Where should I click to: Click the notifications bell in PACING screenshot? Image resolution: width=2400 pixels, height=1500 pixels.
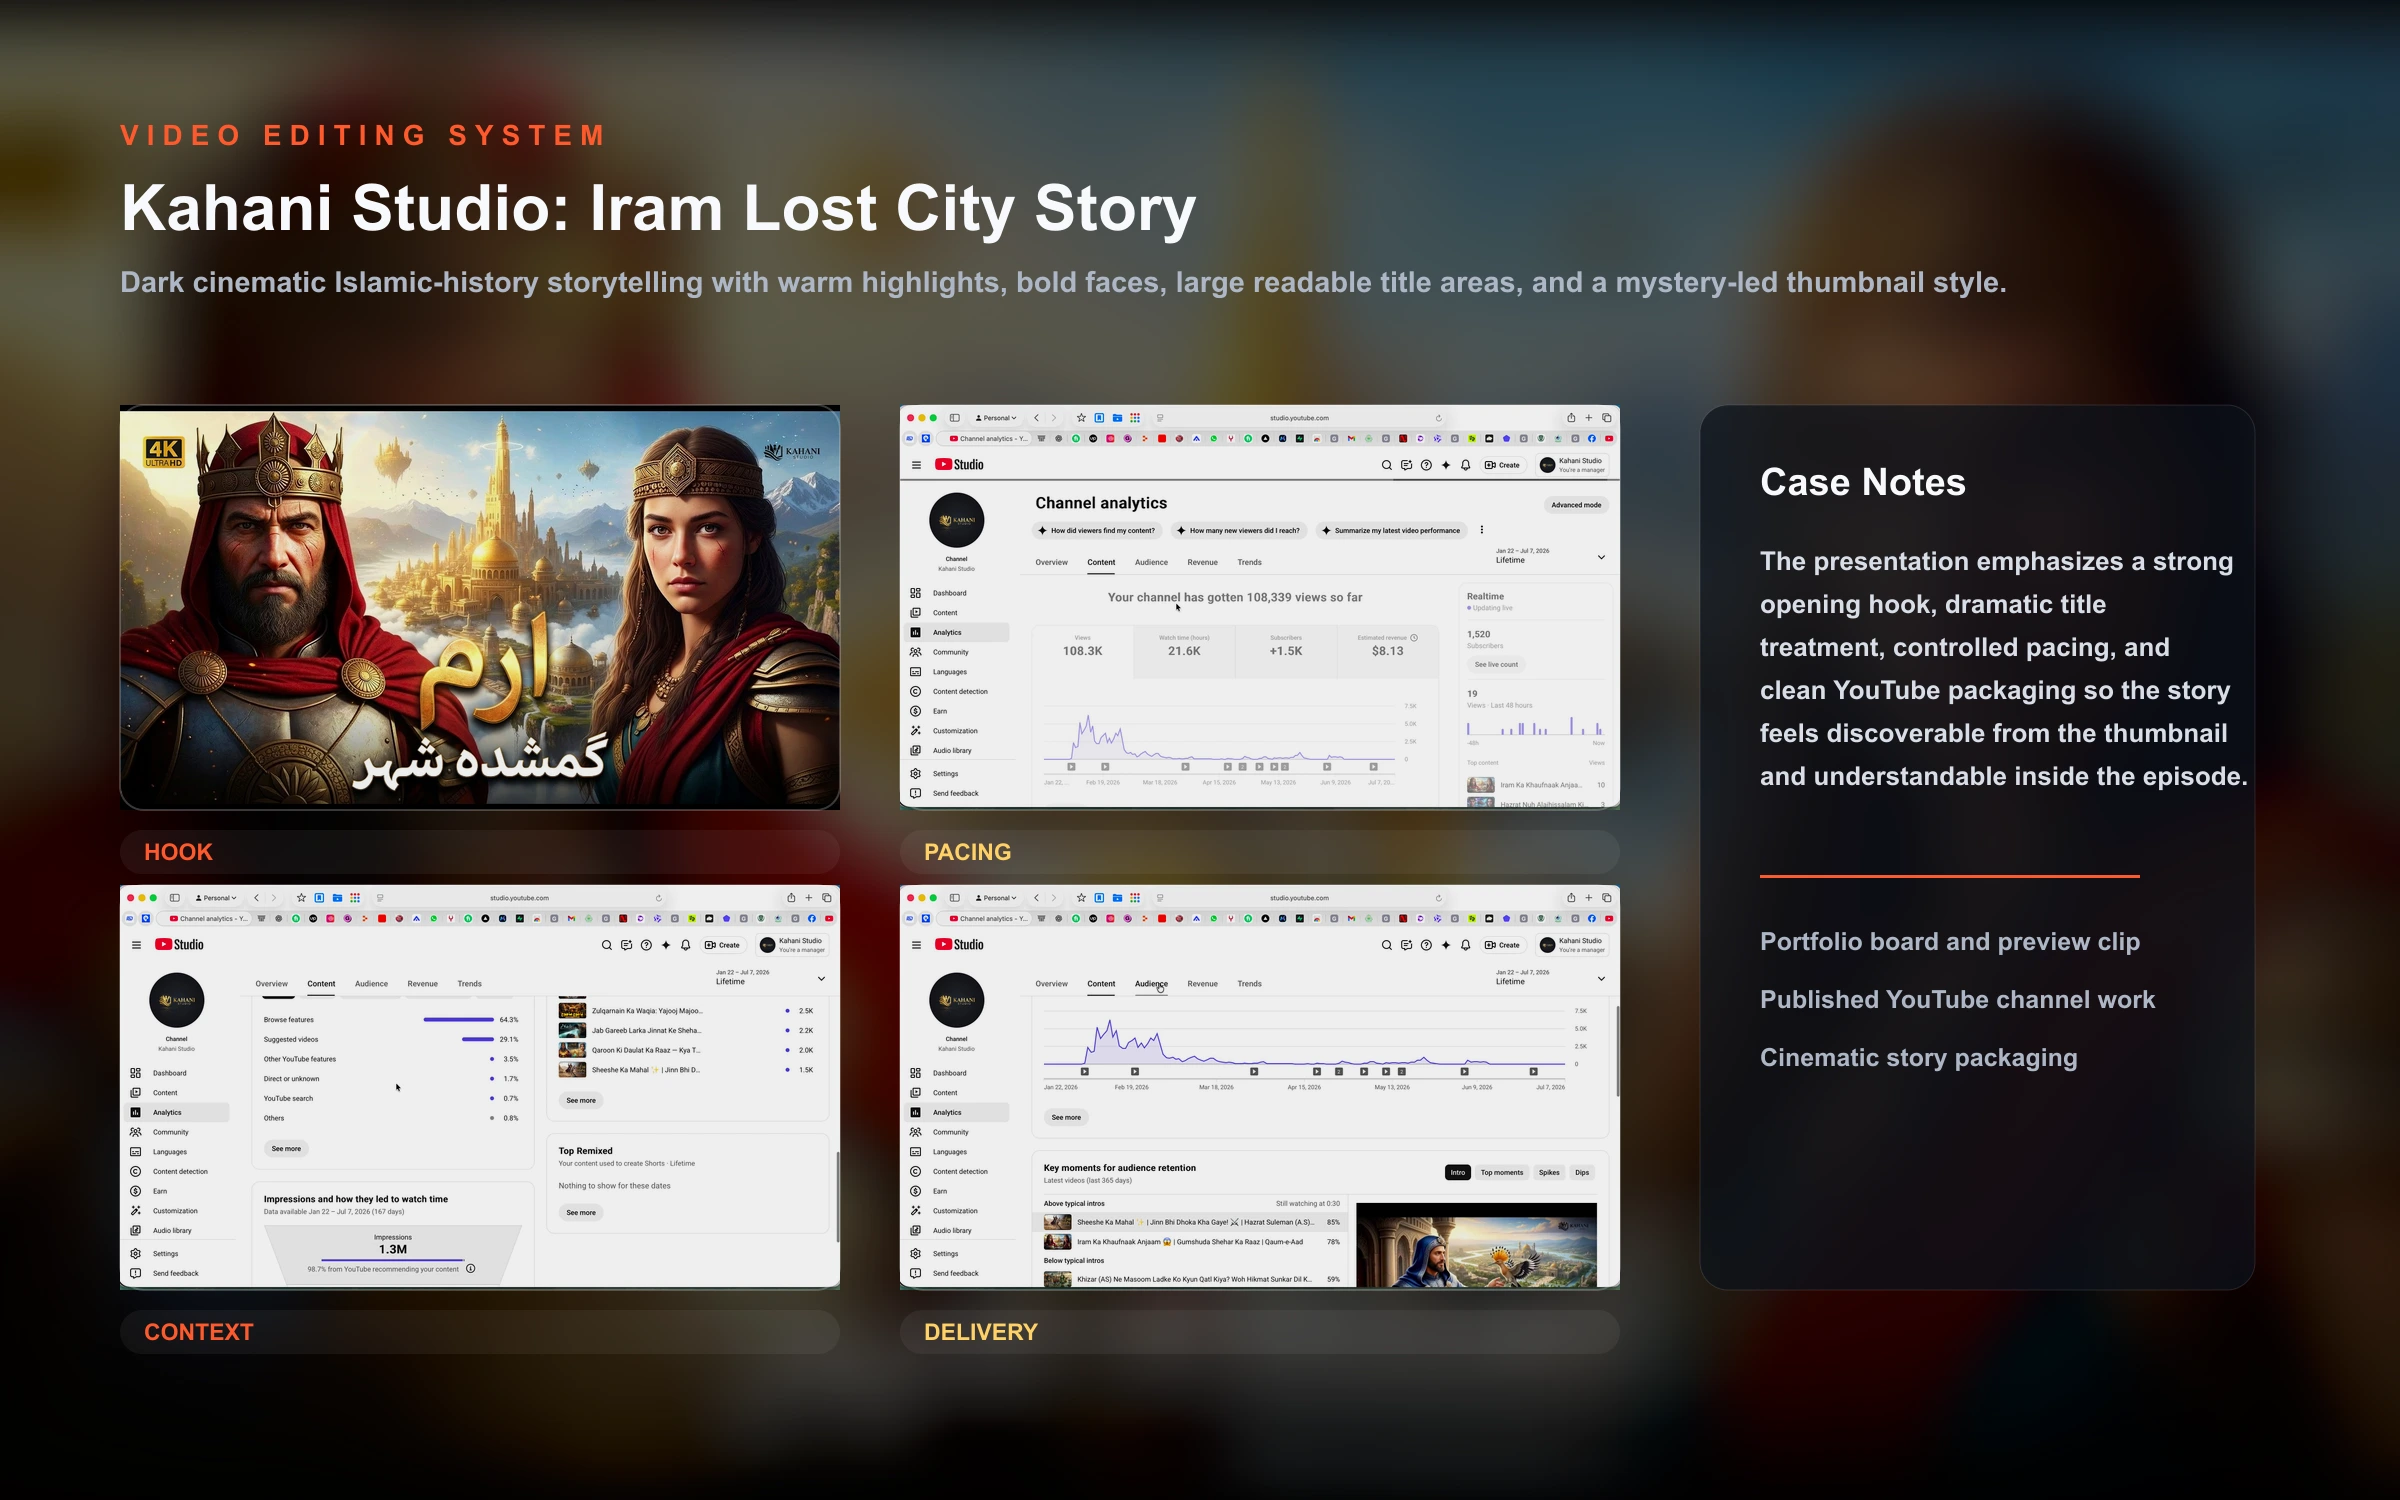1465,465
